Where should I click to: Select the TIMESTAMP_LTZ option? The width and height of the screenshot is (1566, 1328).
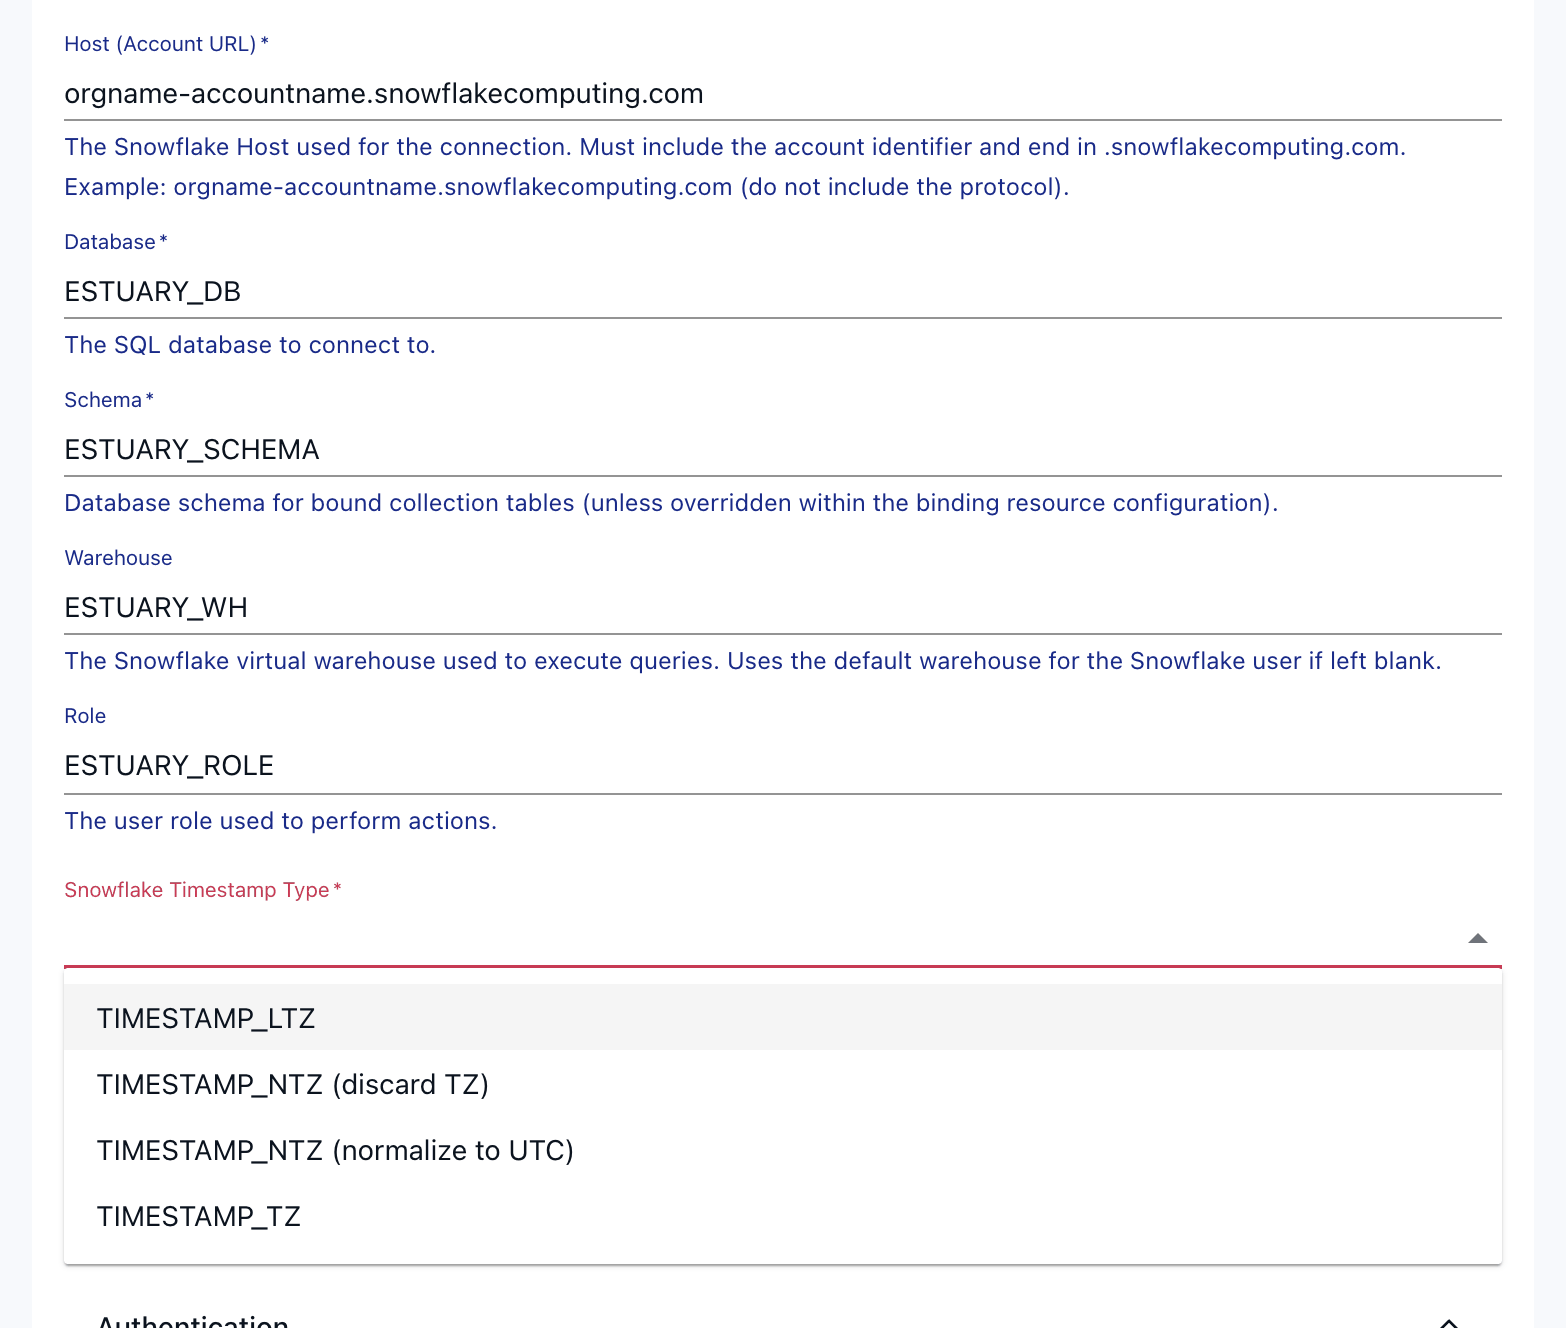tap(783, 1018)
